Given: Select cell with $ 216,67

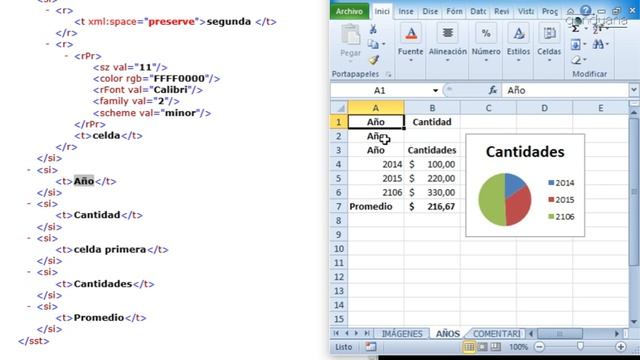Looking at the screenshot, I should coord(432,207).
